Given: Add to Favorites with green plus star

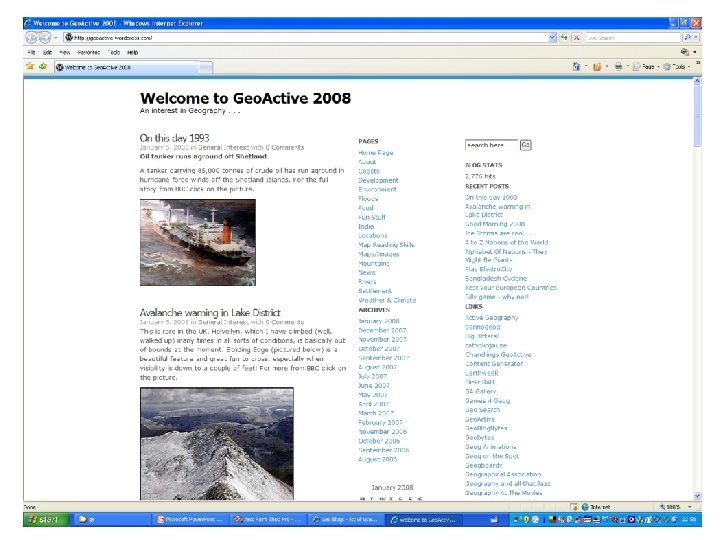Looking at the screenshot, I should point(43,67).
